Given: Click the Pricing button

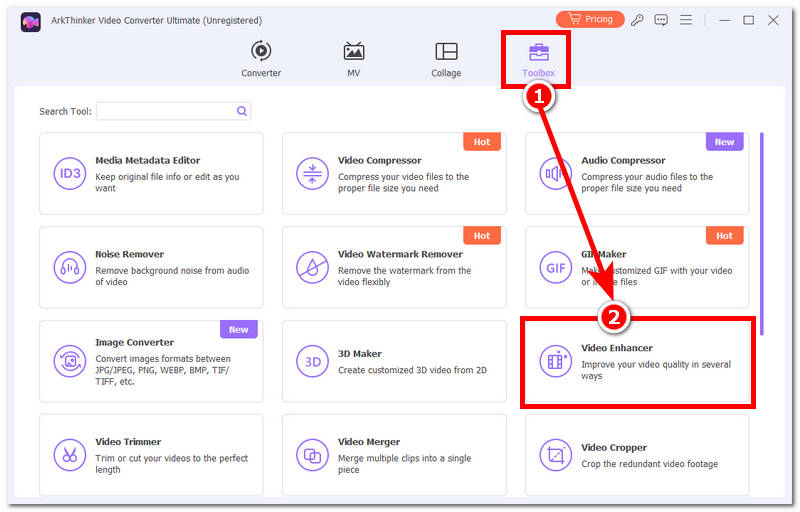Looking at the screenshot, I should coord(590,19).
